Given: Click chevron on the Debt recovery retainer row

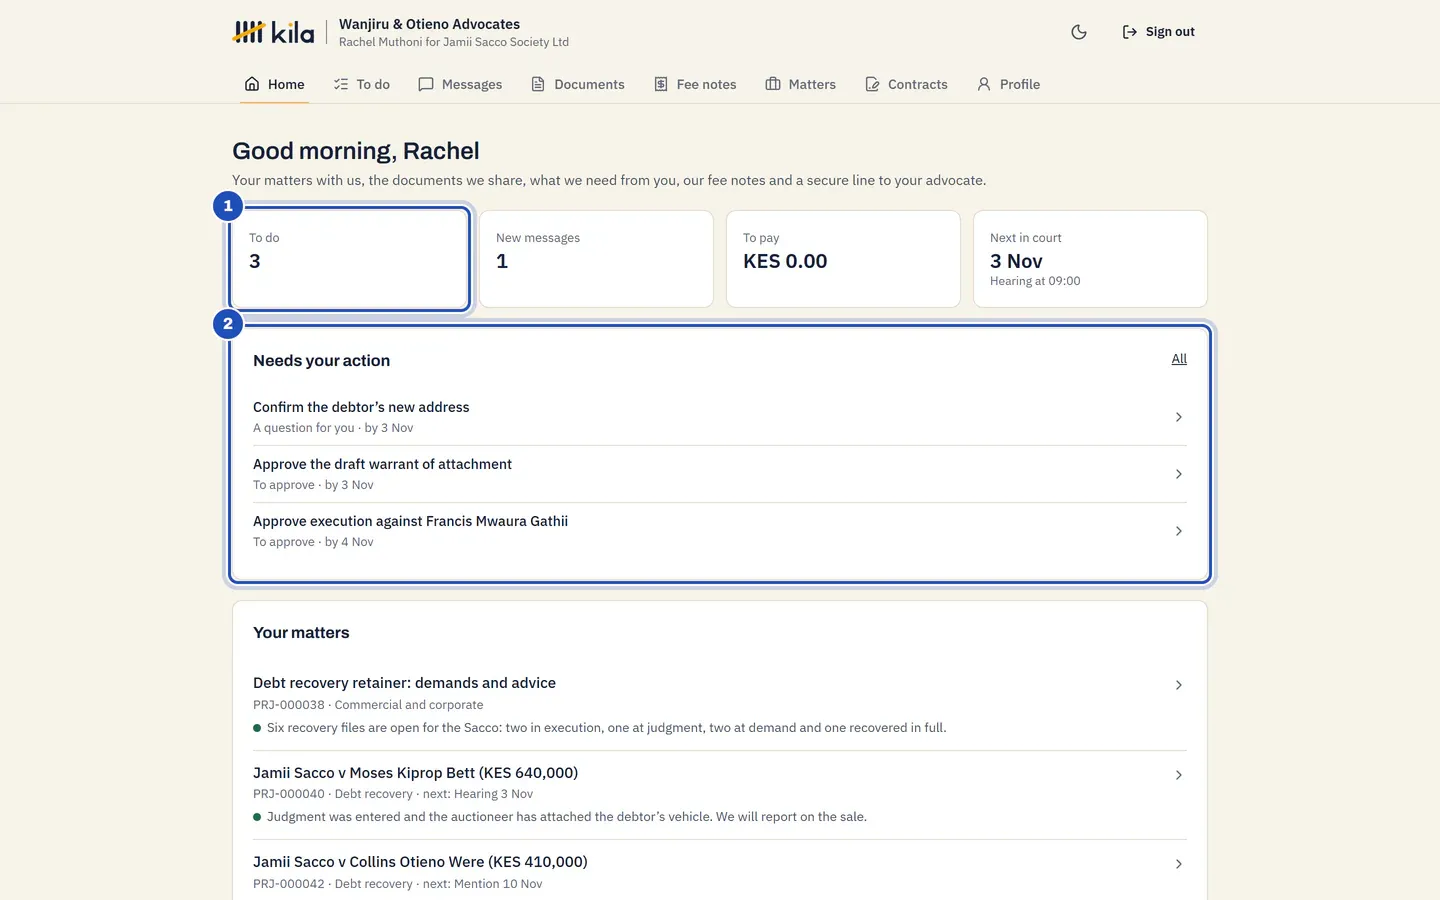Looking at the screenshot, I should click(1179, 685).
